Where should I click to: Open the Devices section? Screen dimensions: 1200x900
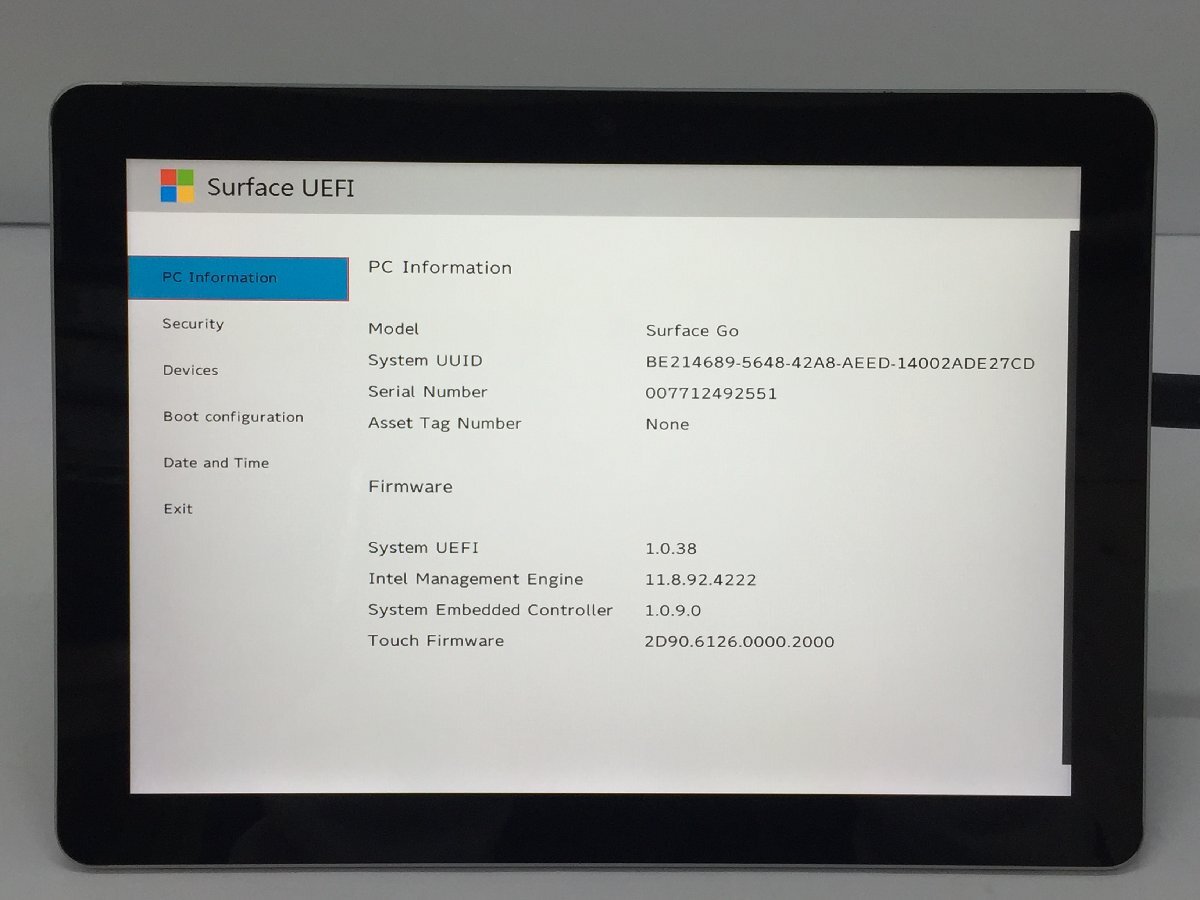click(190, 370)
